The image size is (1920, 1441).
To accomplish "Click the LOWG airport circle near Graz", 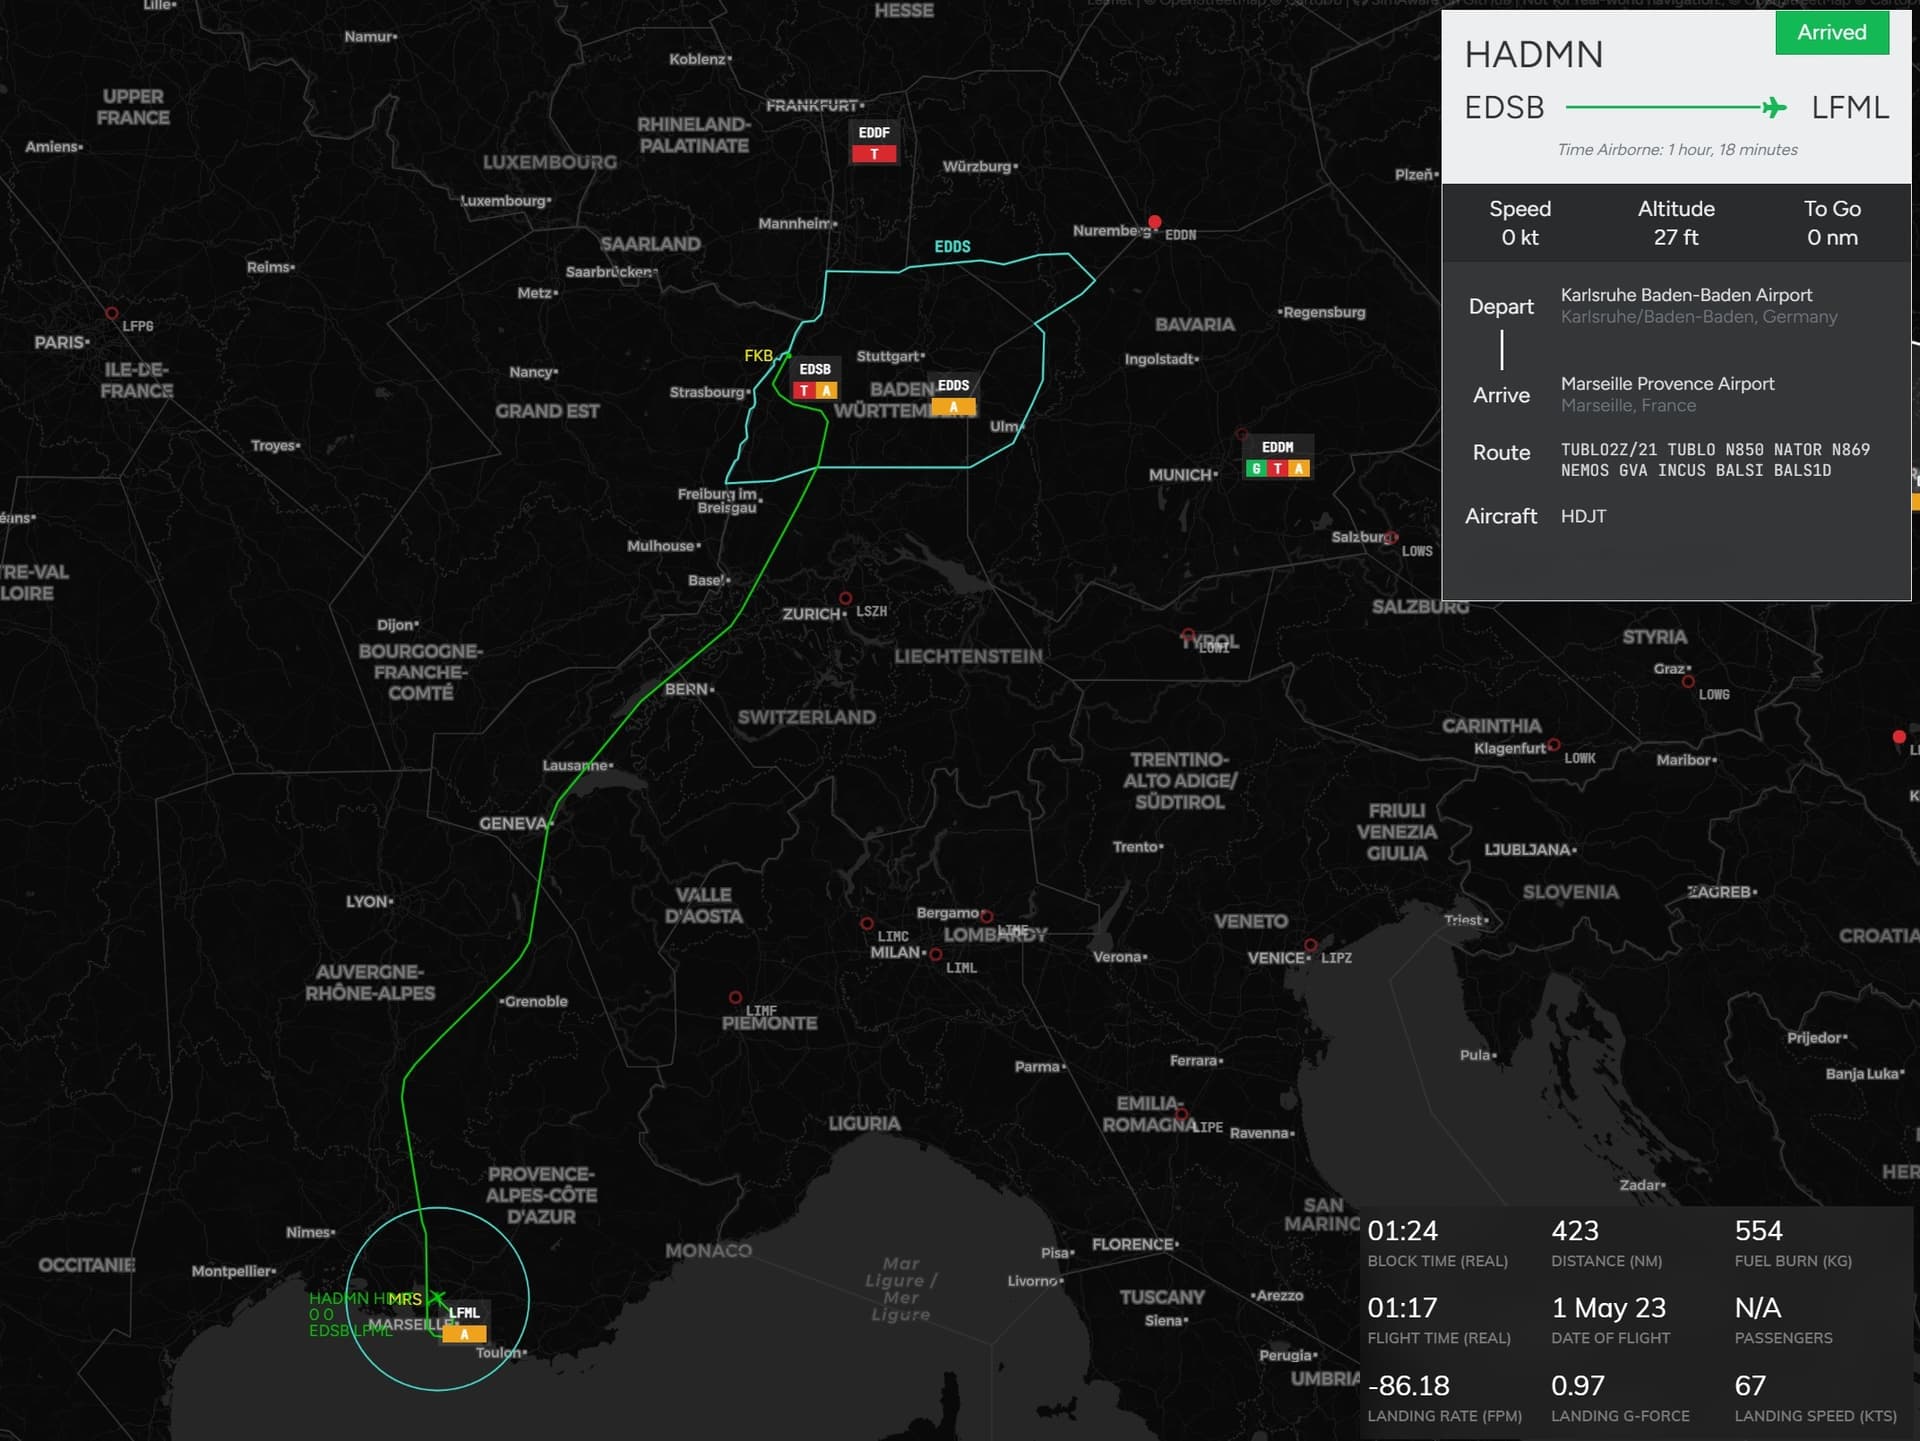I will [x=1688, y=682].
